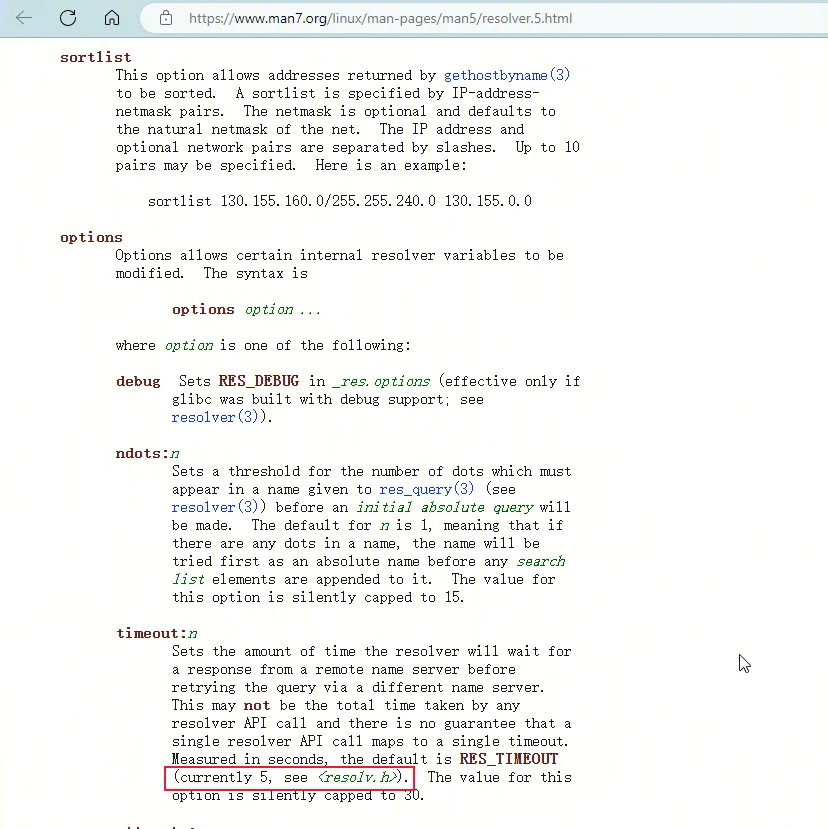Viewport: 828px width, 829px height.
Task: Click the sortlist section heading
Action: pos(95,57)
